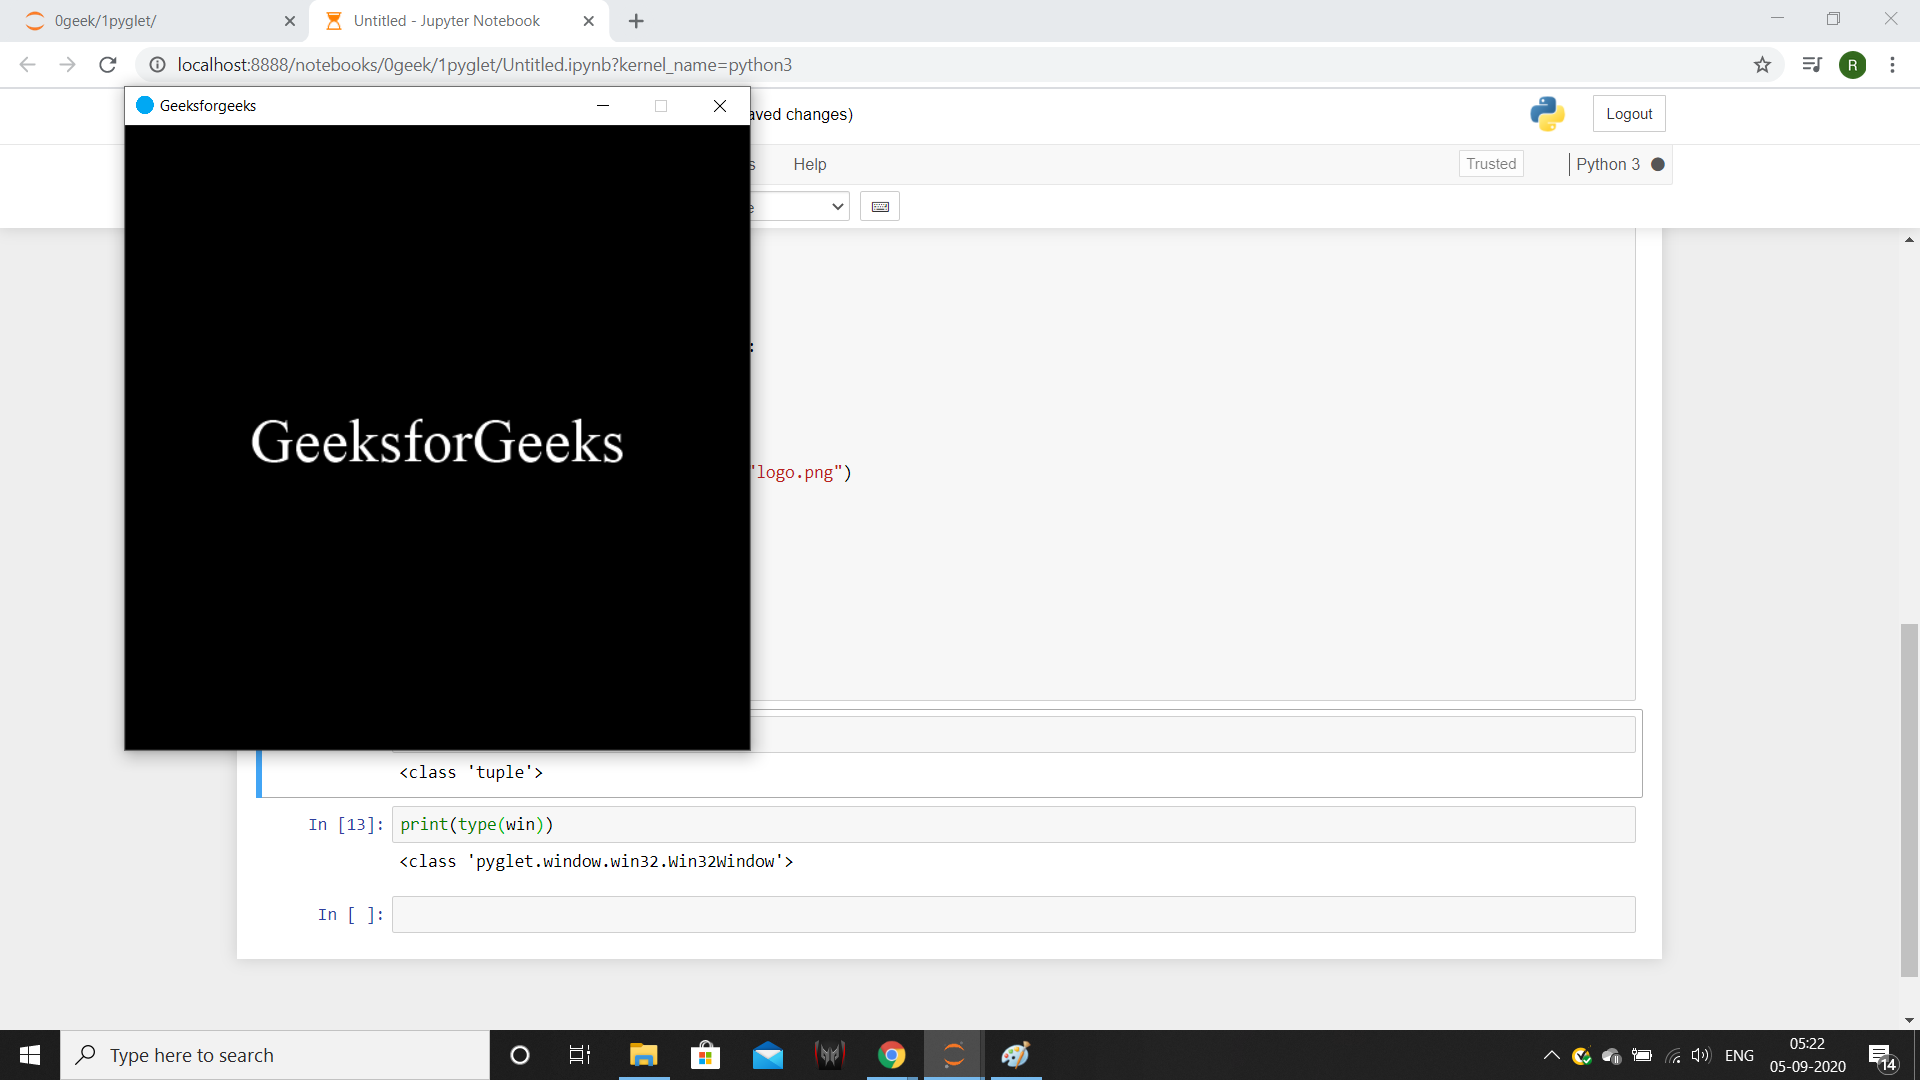
Task: Click the empty input cell
Action: pyautogui.click(x=1012, y=915)
